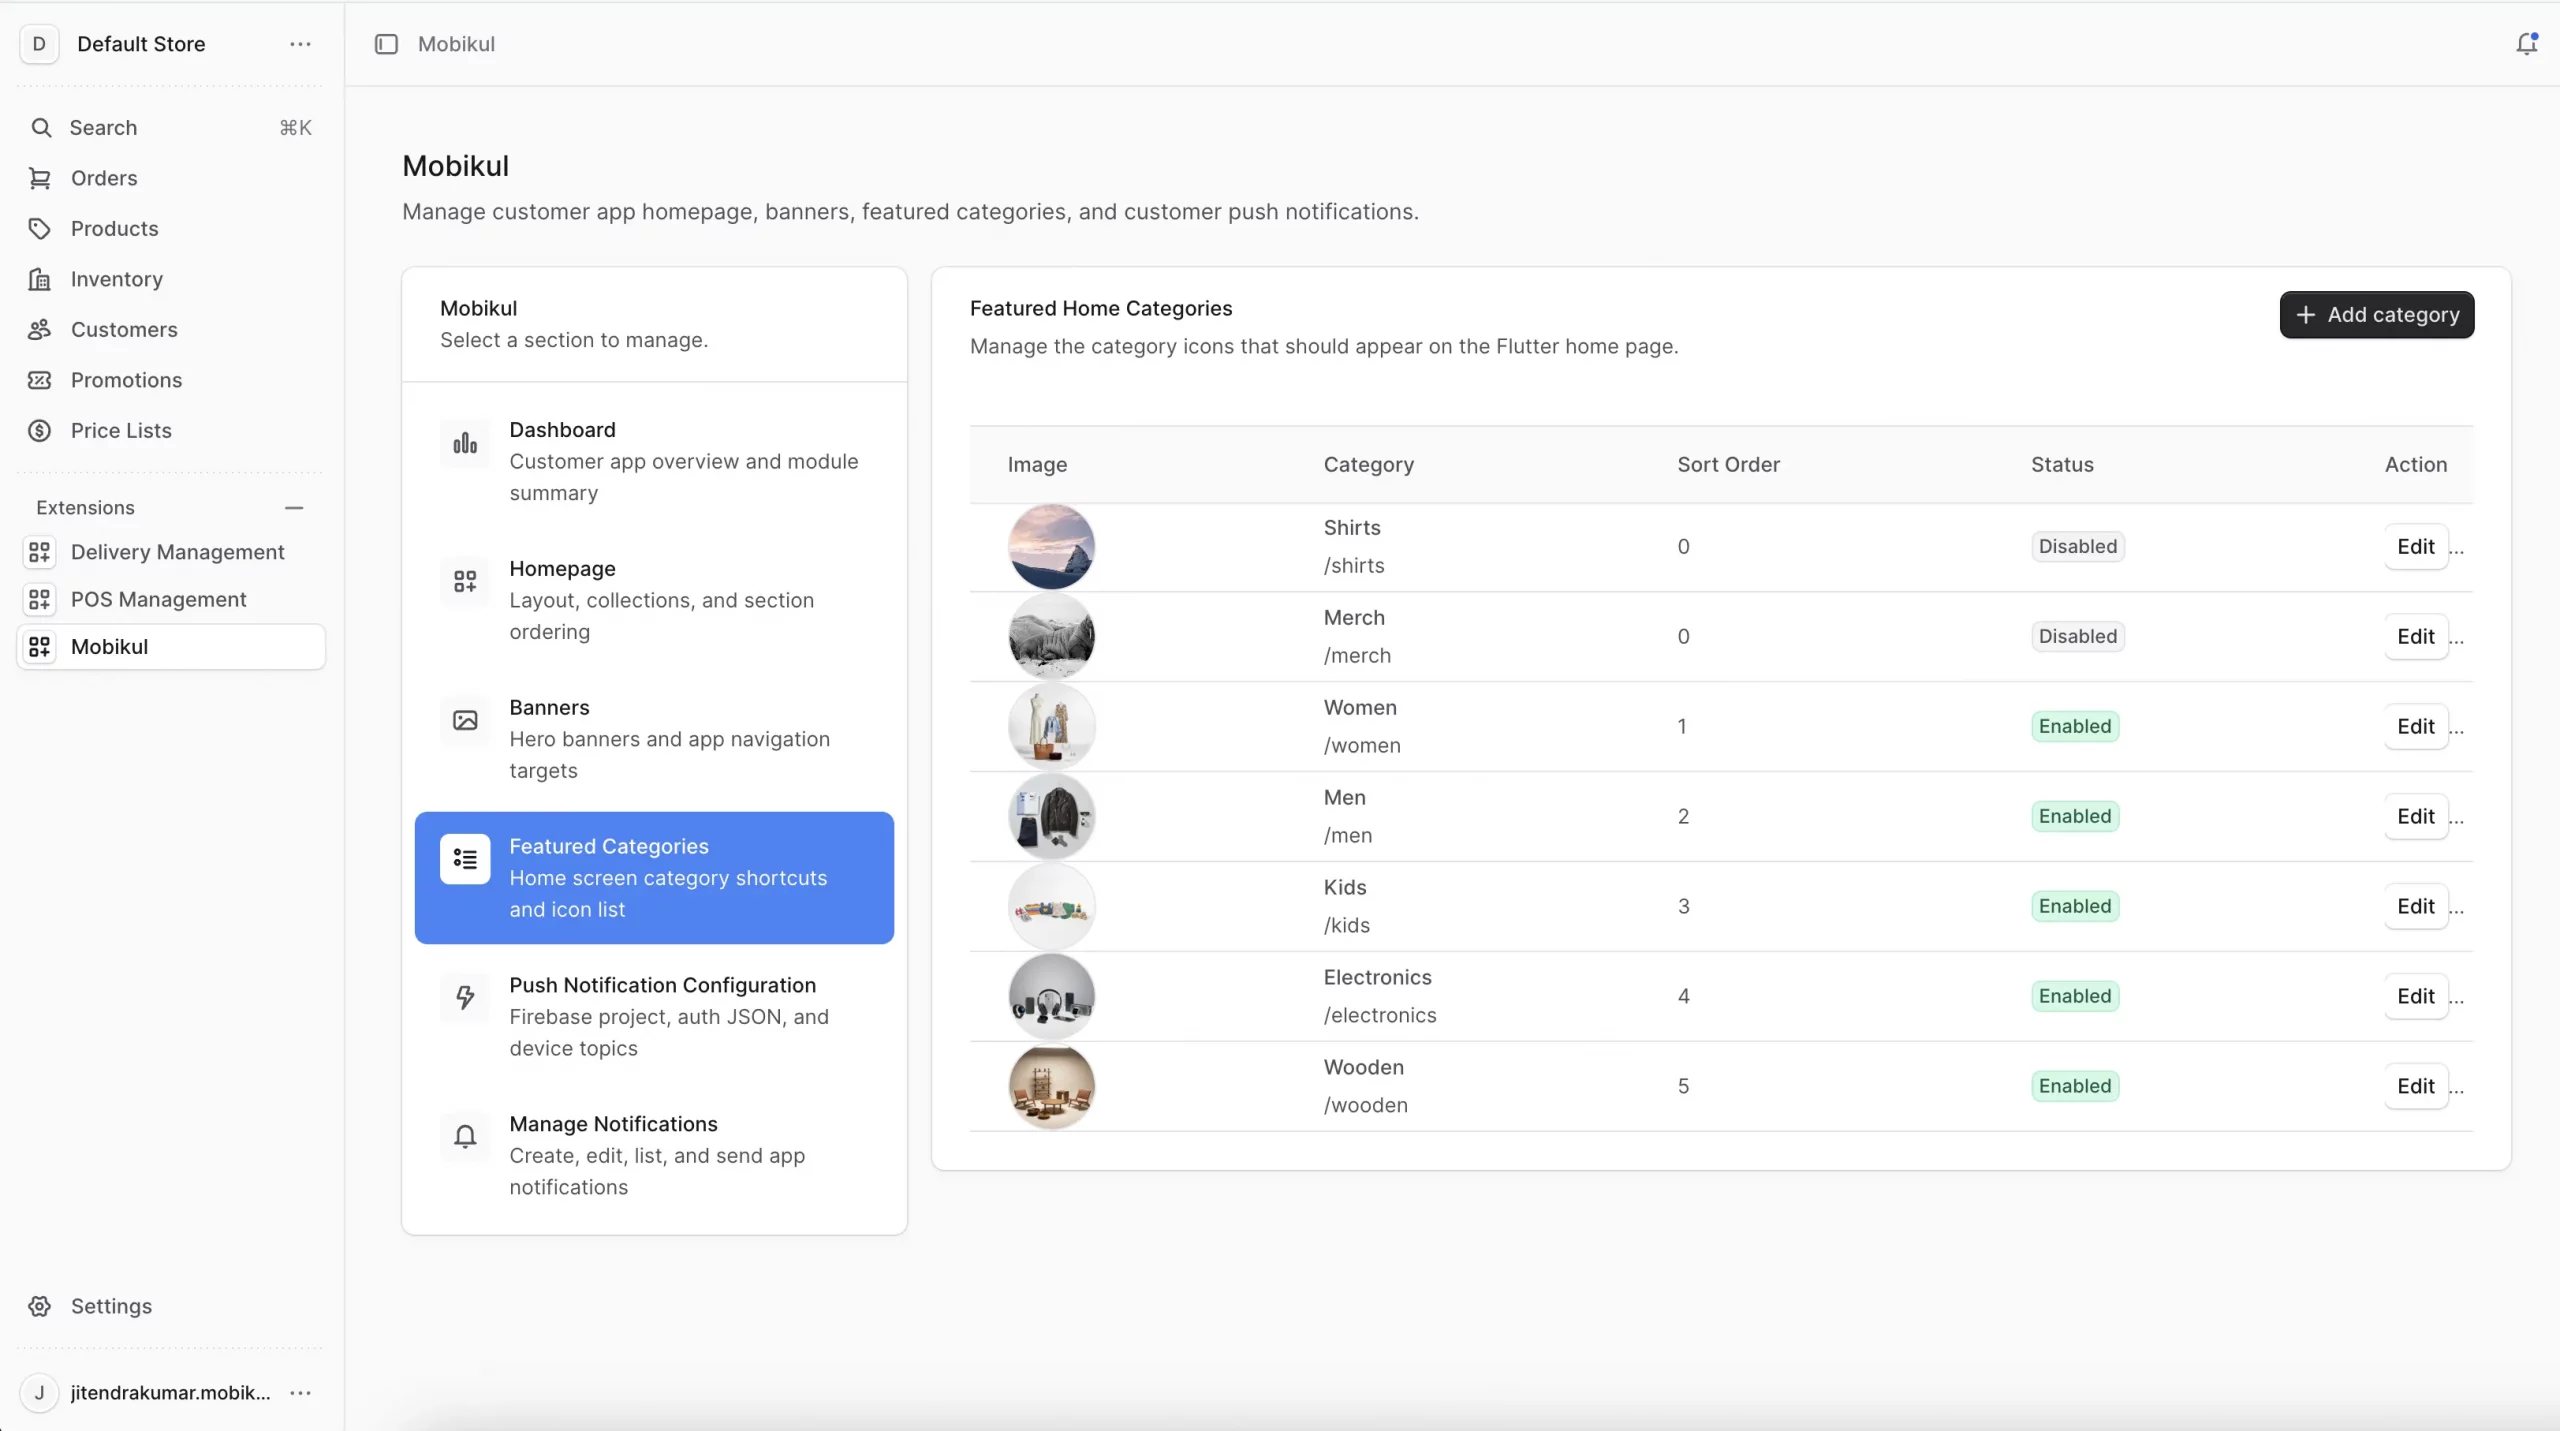Open Settings at the sidebar bottom
2560x1431 pixels.
coord(170,1306)
